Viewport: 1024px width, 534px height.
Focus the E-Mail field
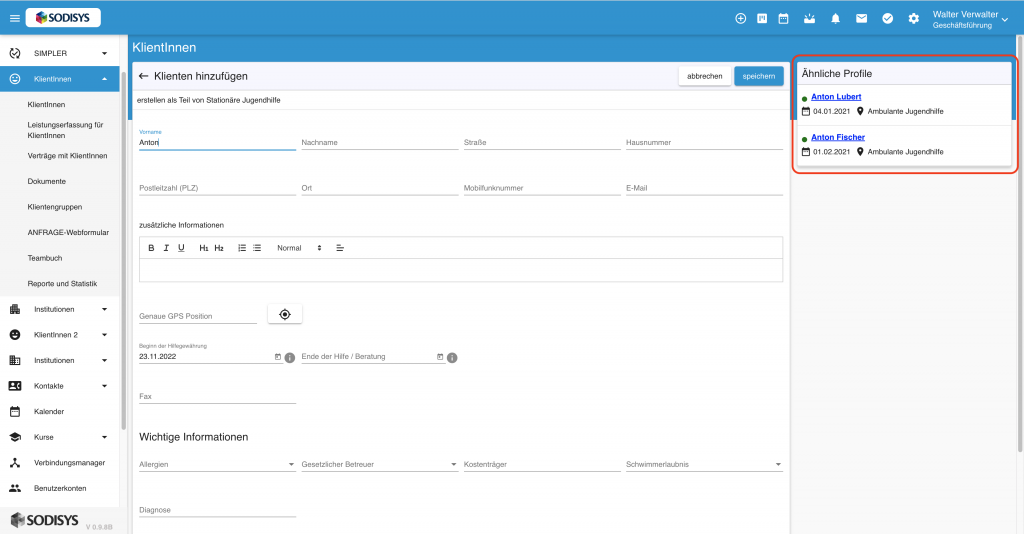coord(704,188)
